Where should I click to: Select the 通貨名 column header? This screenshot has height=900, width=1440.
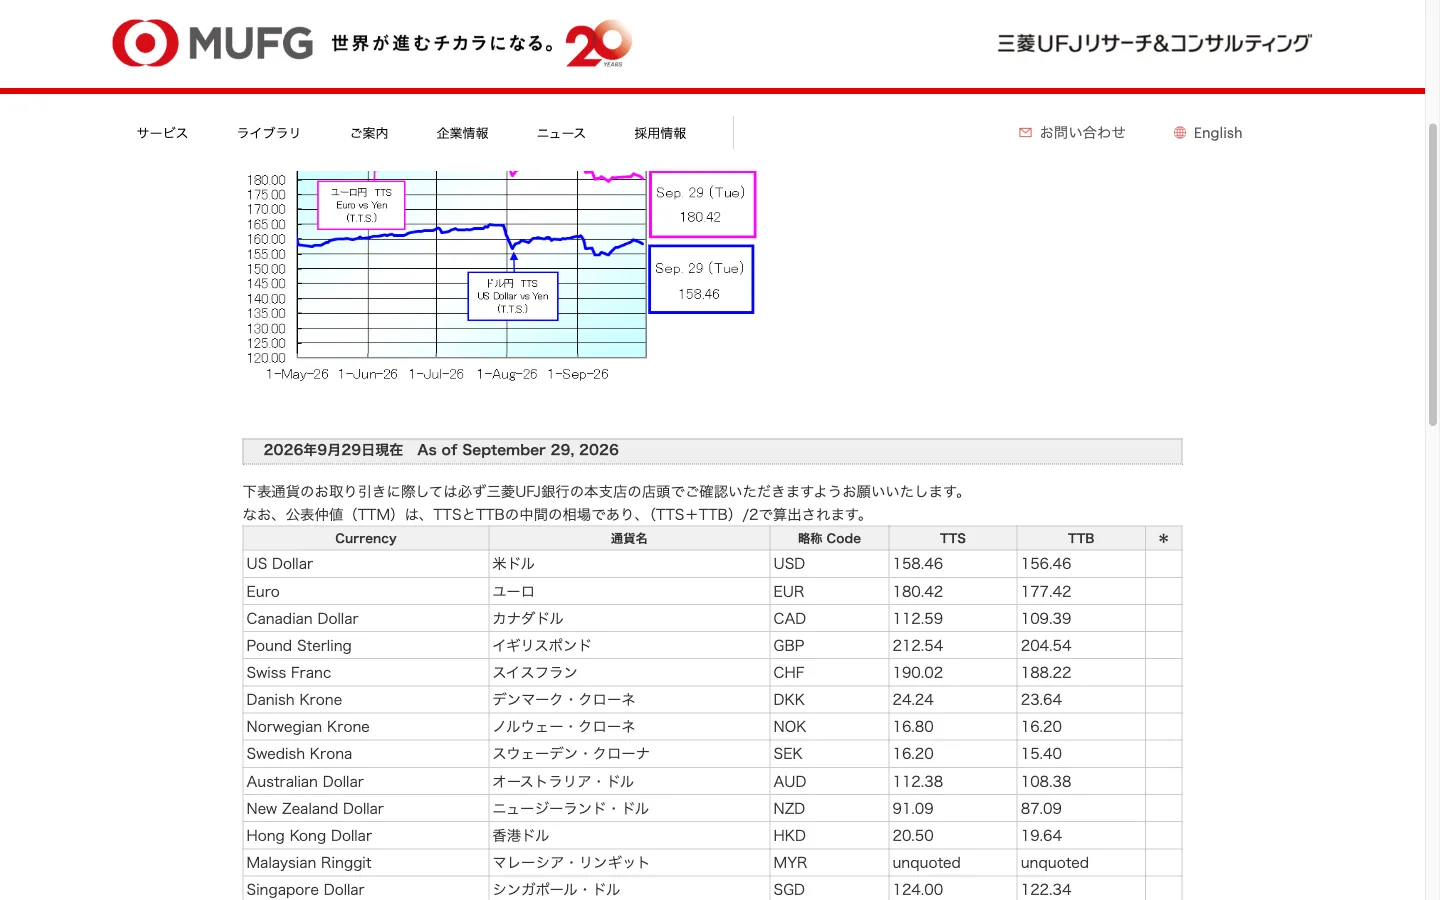click(629, 538)
